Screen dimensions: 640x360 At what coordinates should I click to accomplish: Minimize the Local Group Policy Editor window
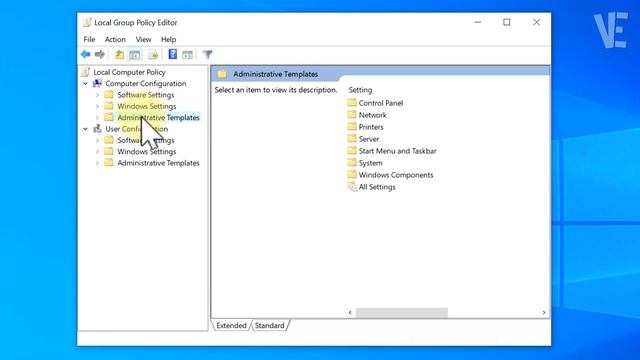pos(478,22)
